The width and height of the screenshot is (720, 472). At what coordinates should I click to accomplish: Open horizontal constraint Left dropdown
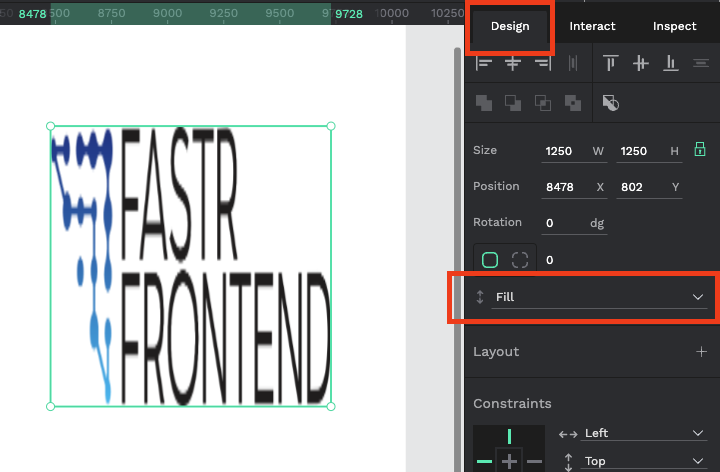(643, 433)
